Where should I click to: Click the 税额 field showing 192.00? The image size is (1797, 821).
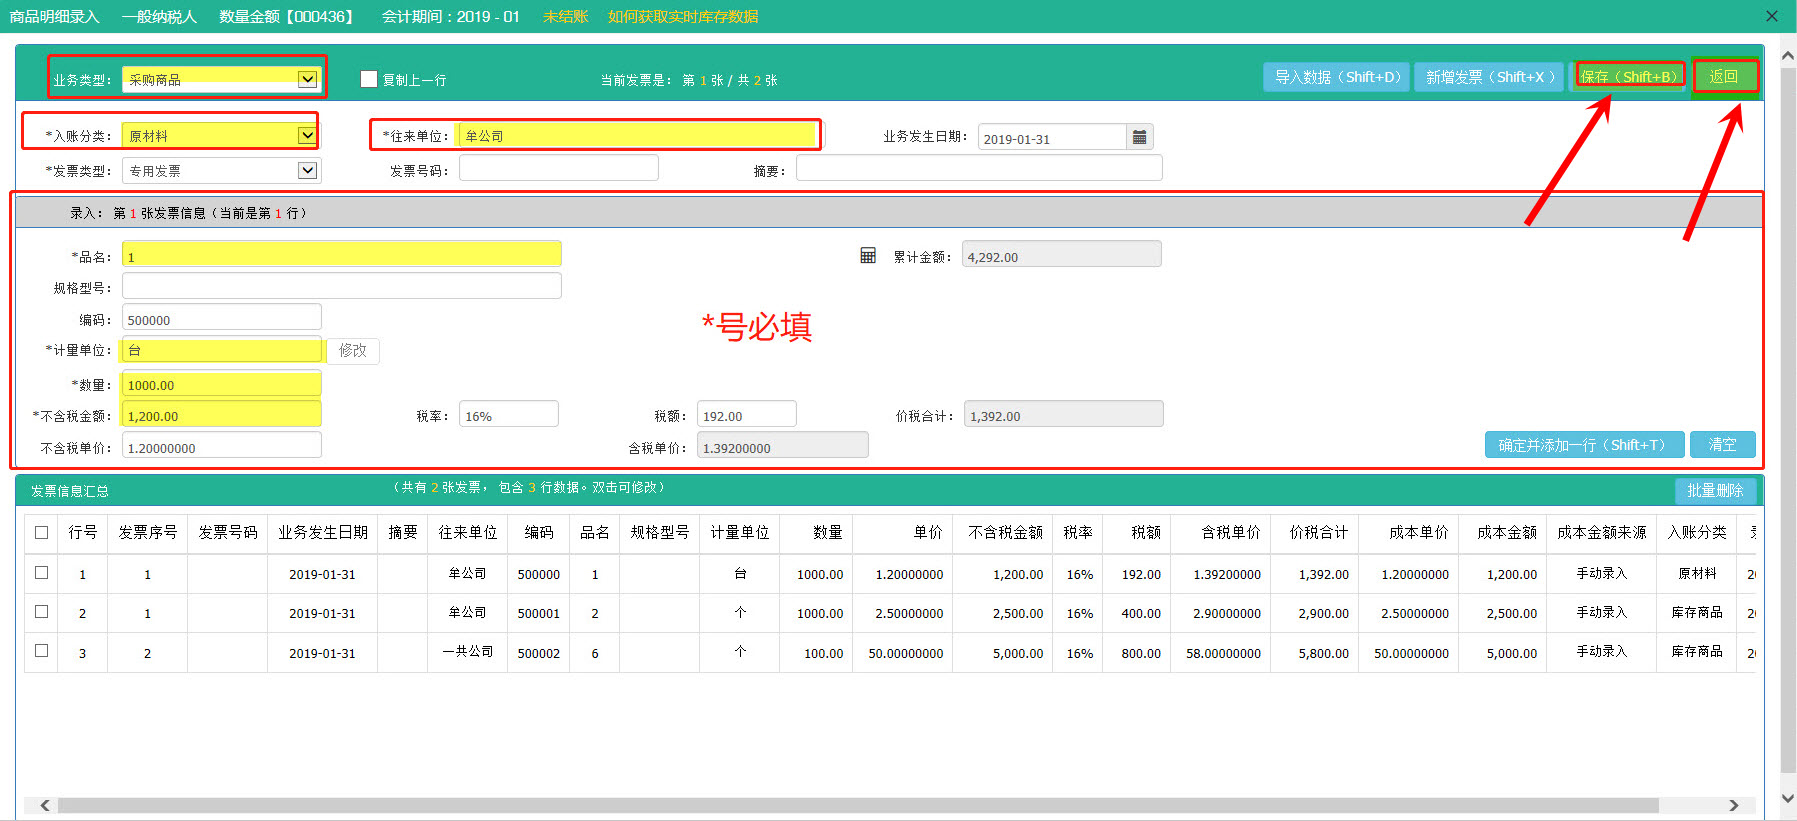(x=747, y=414)
